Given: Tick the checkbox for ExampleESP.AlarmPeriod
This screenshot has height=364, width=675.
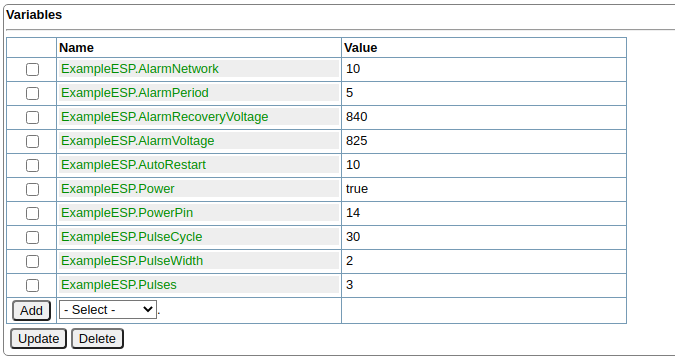Looking at the screenshot, I should (32, 93).
